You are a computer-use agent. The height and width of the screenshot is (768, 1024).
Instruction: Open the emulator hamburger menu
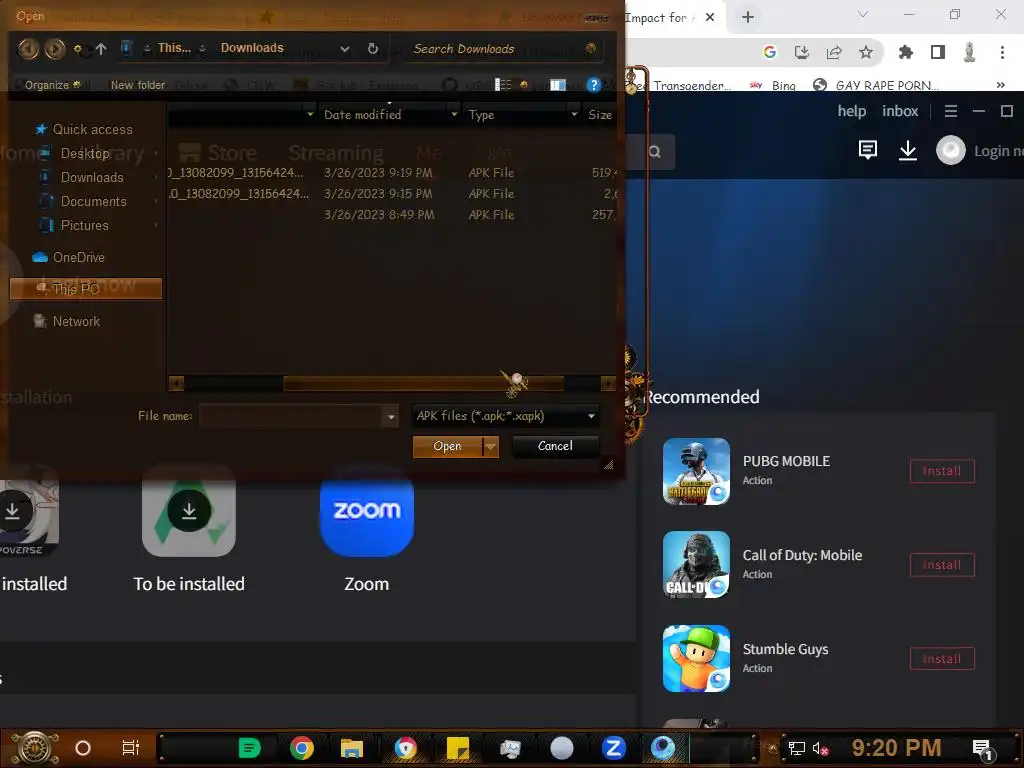coord(951,112)
